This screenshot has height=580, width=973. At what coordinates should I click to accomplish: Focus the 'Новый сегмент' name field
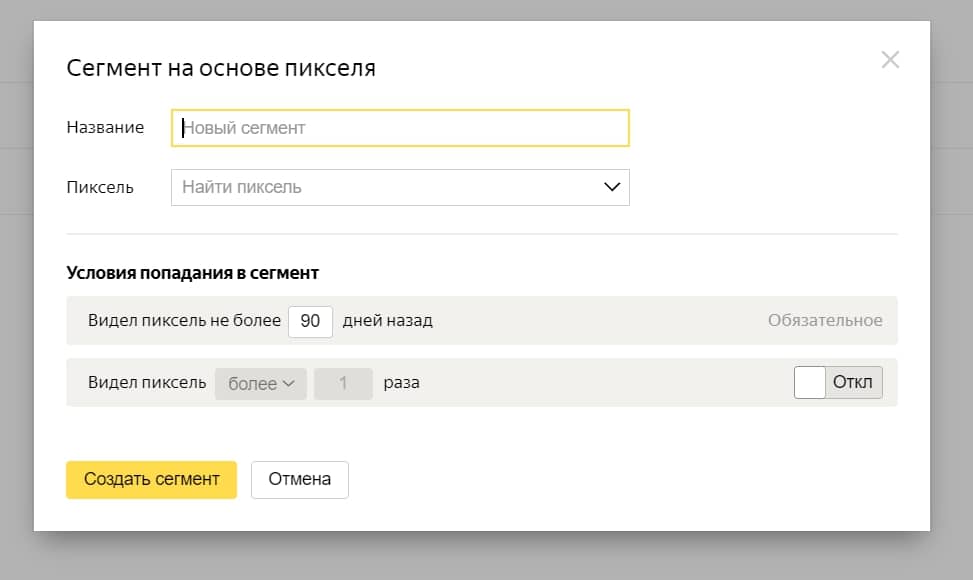pyautogui.click(x=400, y=128)
